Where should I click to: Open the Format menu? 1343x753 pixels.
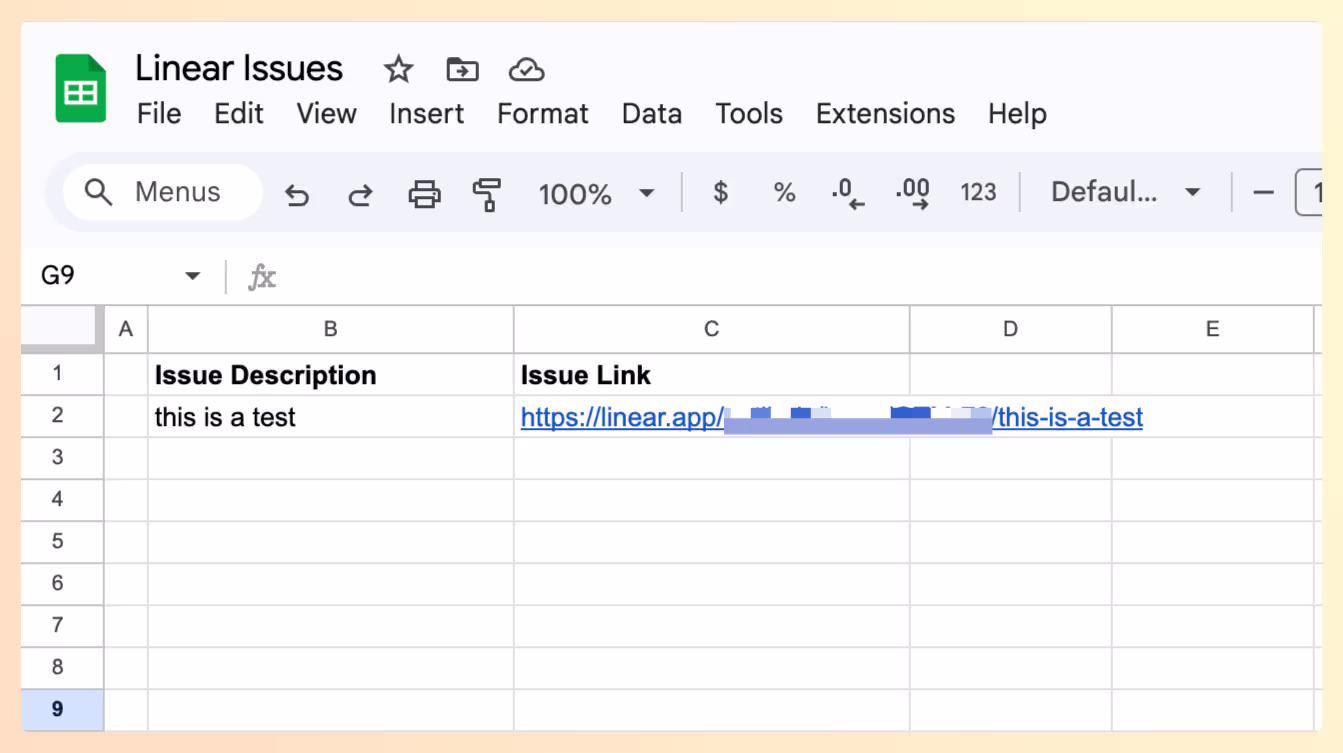[543, 114]
